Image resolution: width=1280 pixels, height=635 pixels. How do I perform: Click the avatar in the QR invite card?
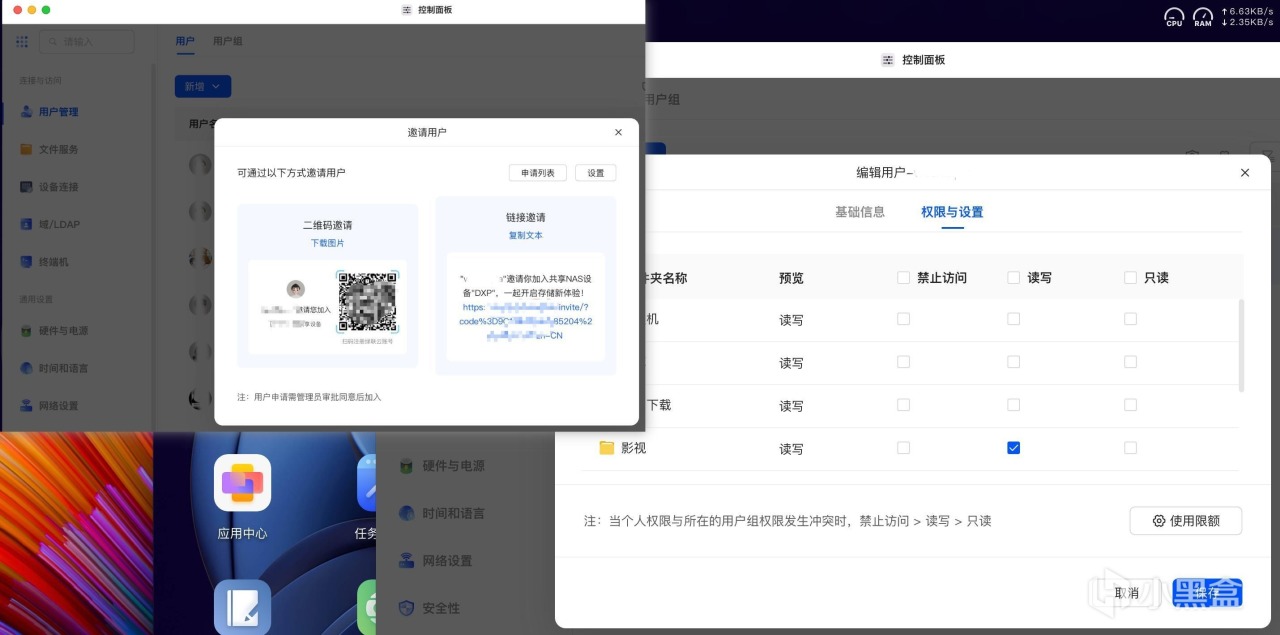[x=296, y=289]
